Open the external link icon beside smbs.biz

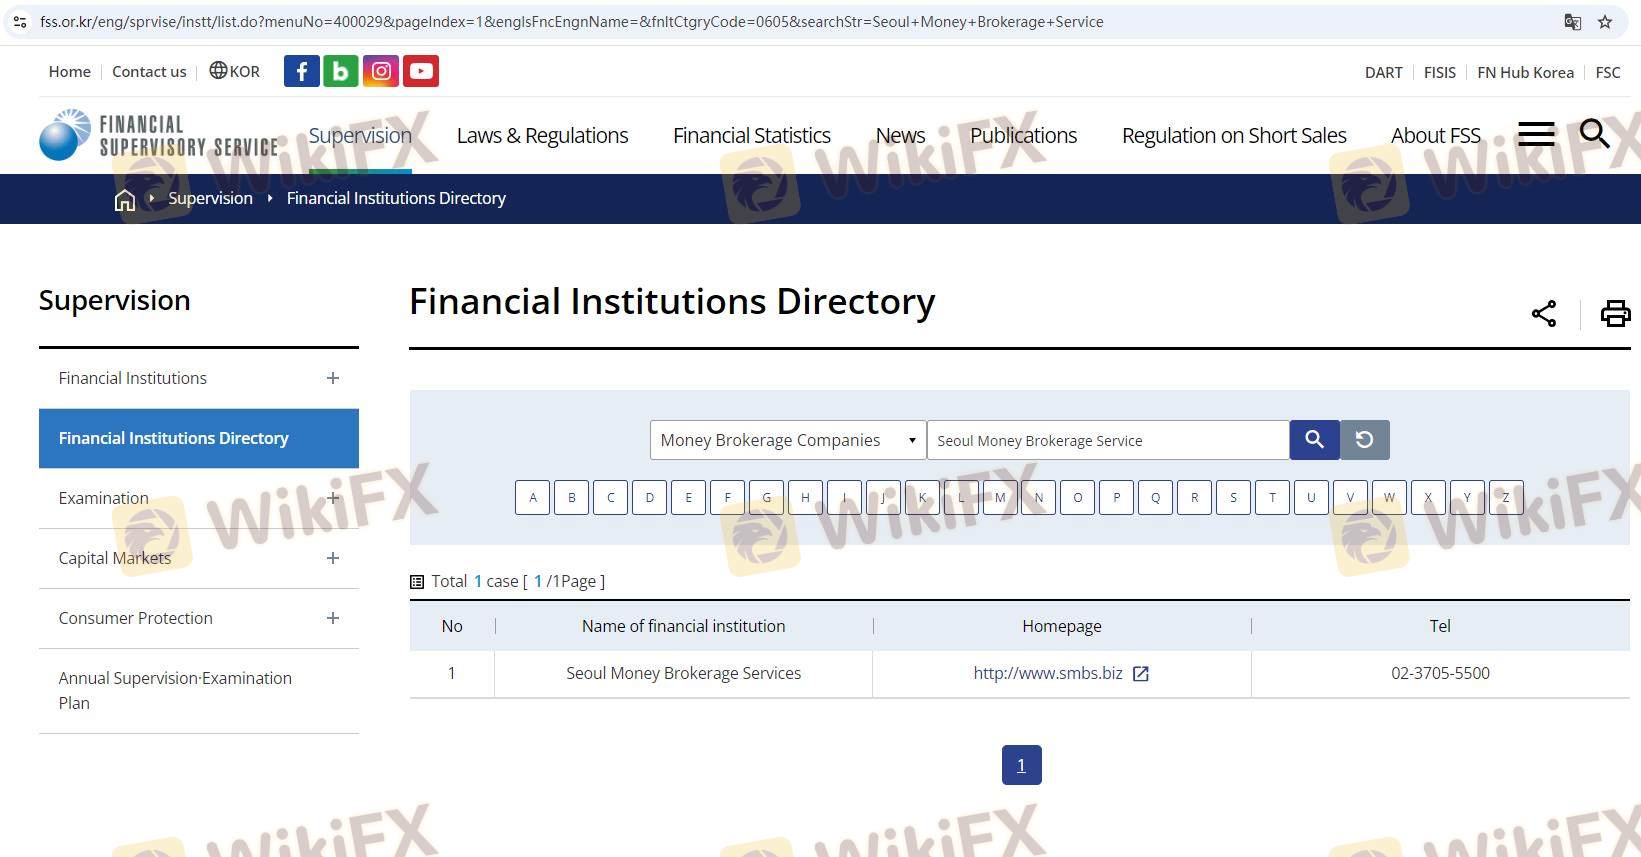pyautogui.click(x=1141, y=674)
